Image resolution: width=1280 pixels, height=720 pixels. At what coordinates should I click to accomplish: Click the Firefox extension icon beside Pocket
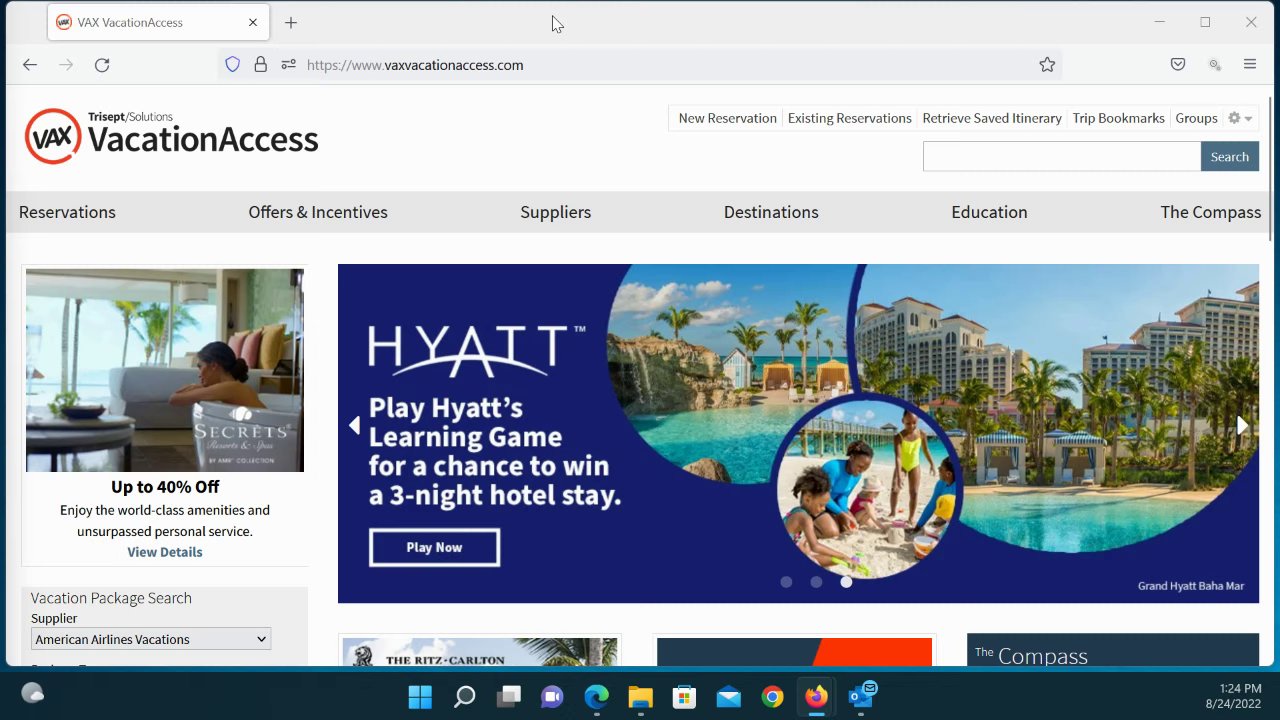coord(1215,65)
